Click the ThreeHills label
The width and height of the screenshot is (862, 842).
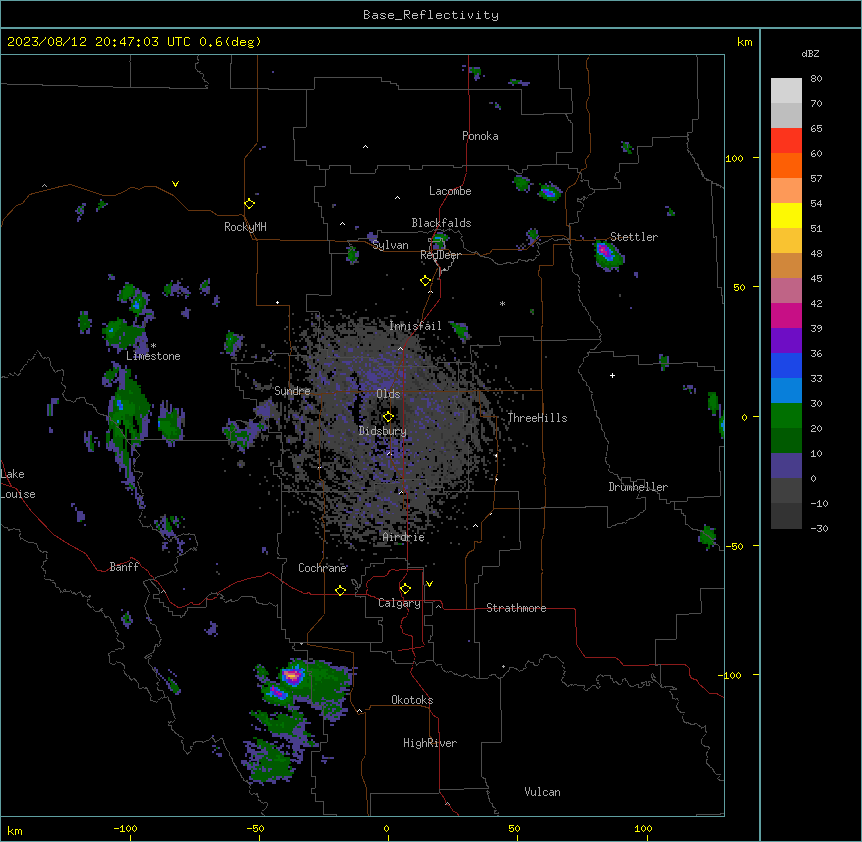click(537, 418)
